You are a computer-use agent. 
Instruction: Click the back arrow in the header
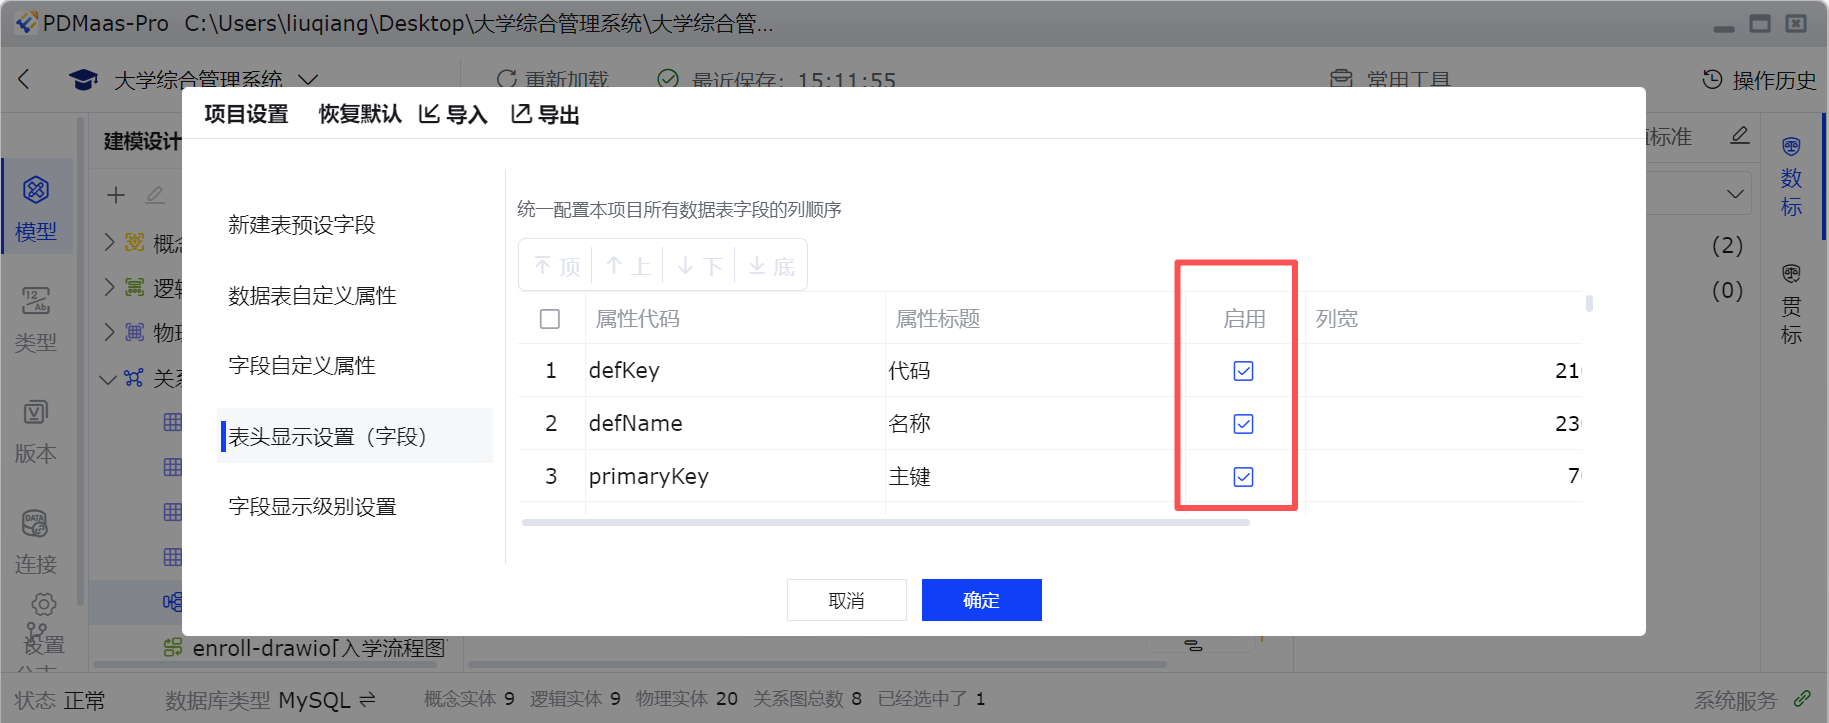pos(24,79)
